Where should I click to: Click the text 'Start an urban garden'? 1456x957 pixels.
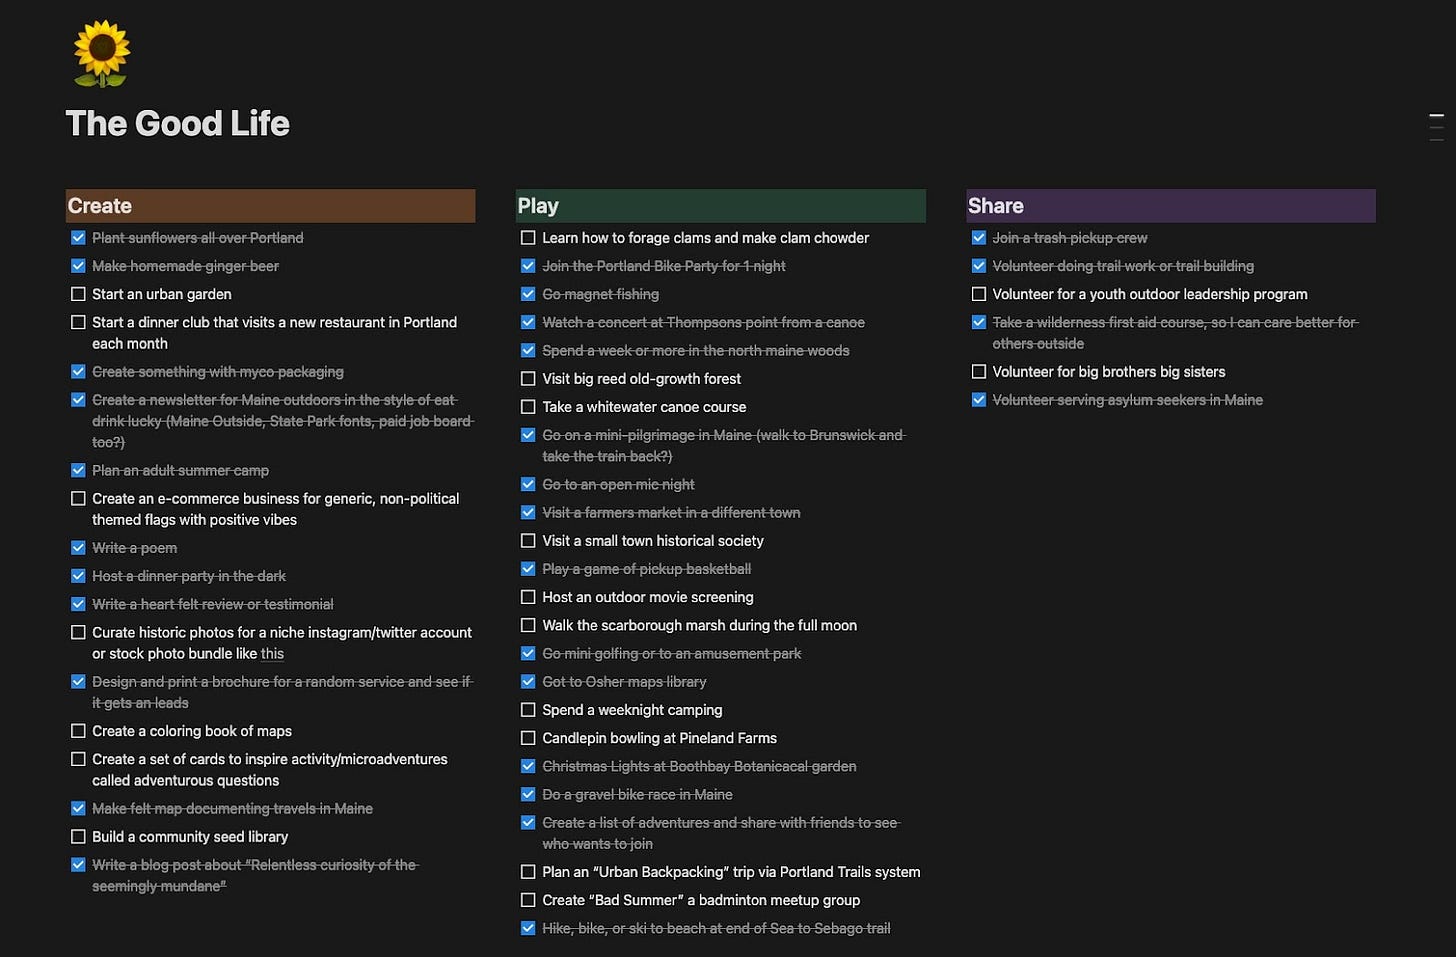click(162, 294)
